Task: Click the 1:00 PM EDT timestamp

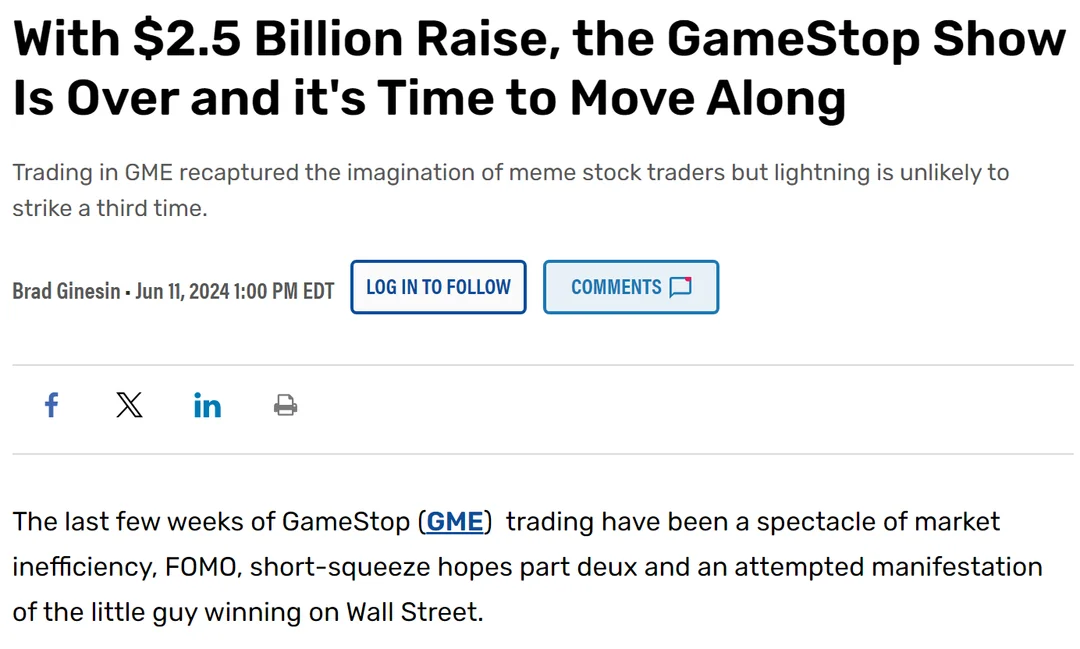Action: 284,291
